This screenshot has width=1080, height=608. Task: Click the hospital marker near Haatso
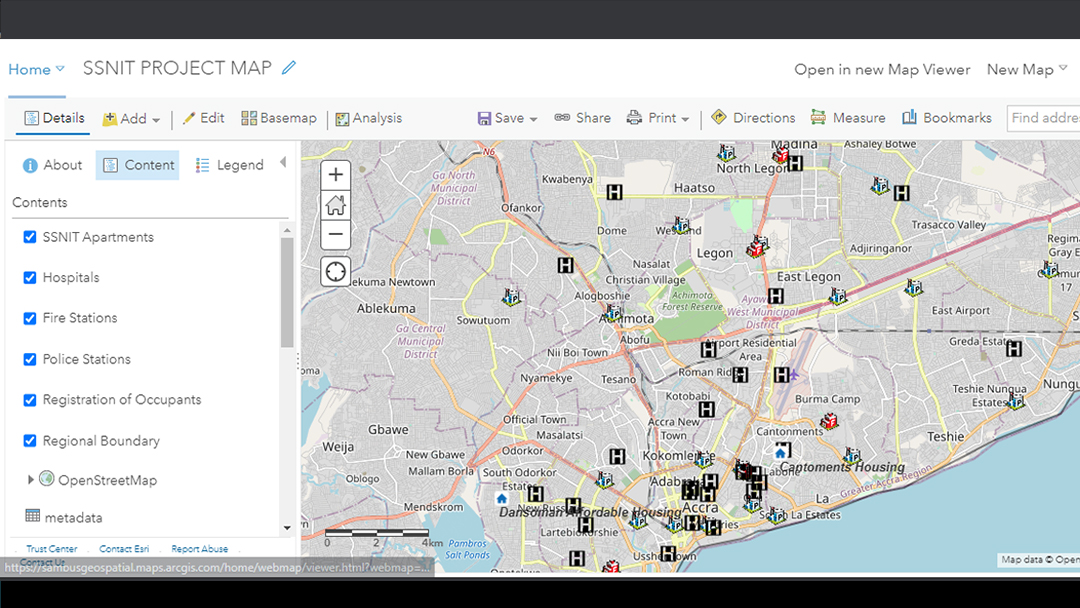pos(614,192)
